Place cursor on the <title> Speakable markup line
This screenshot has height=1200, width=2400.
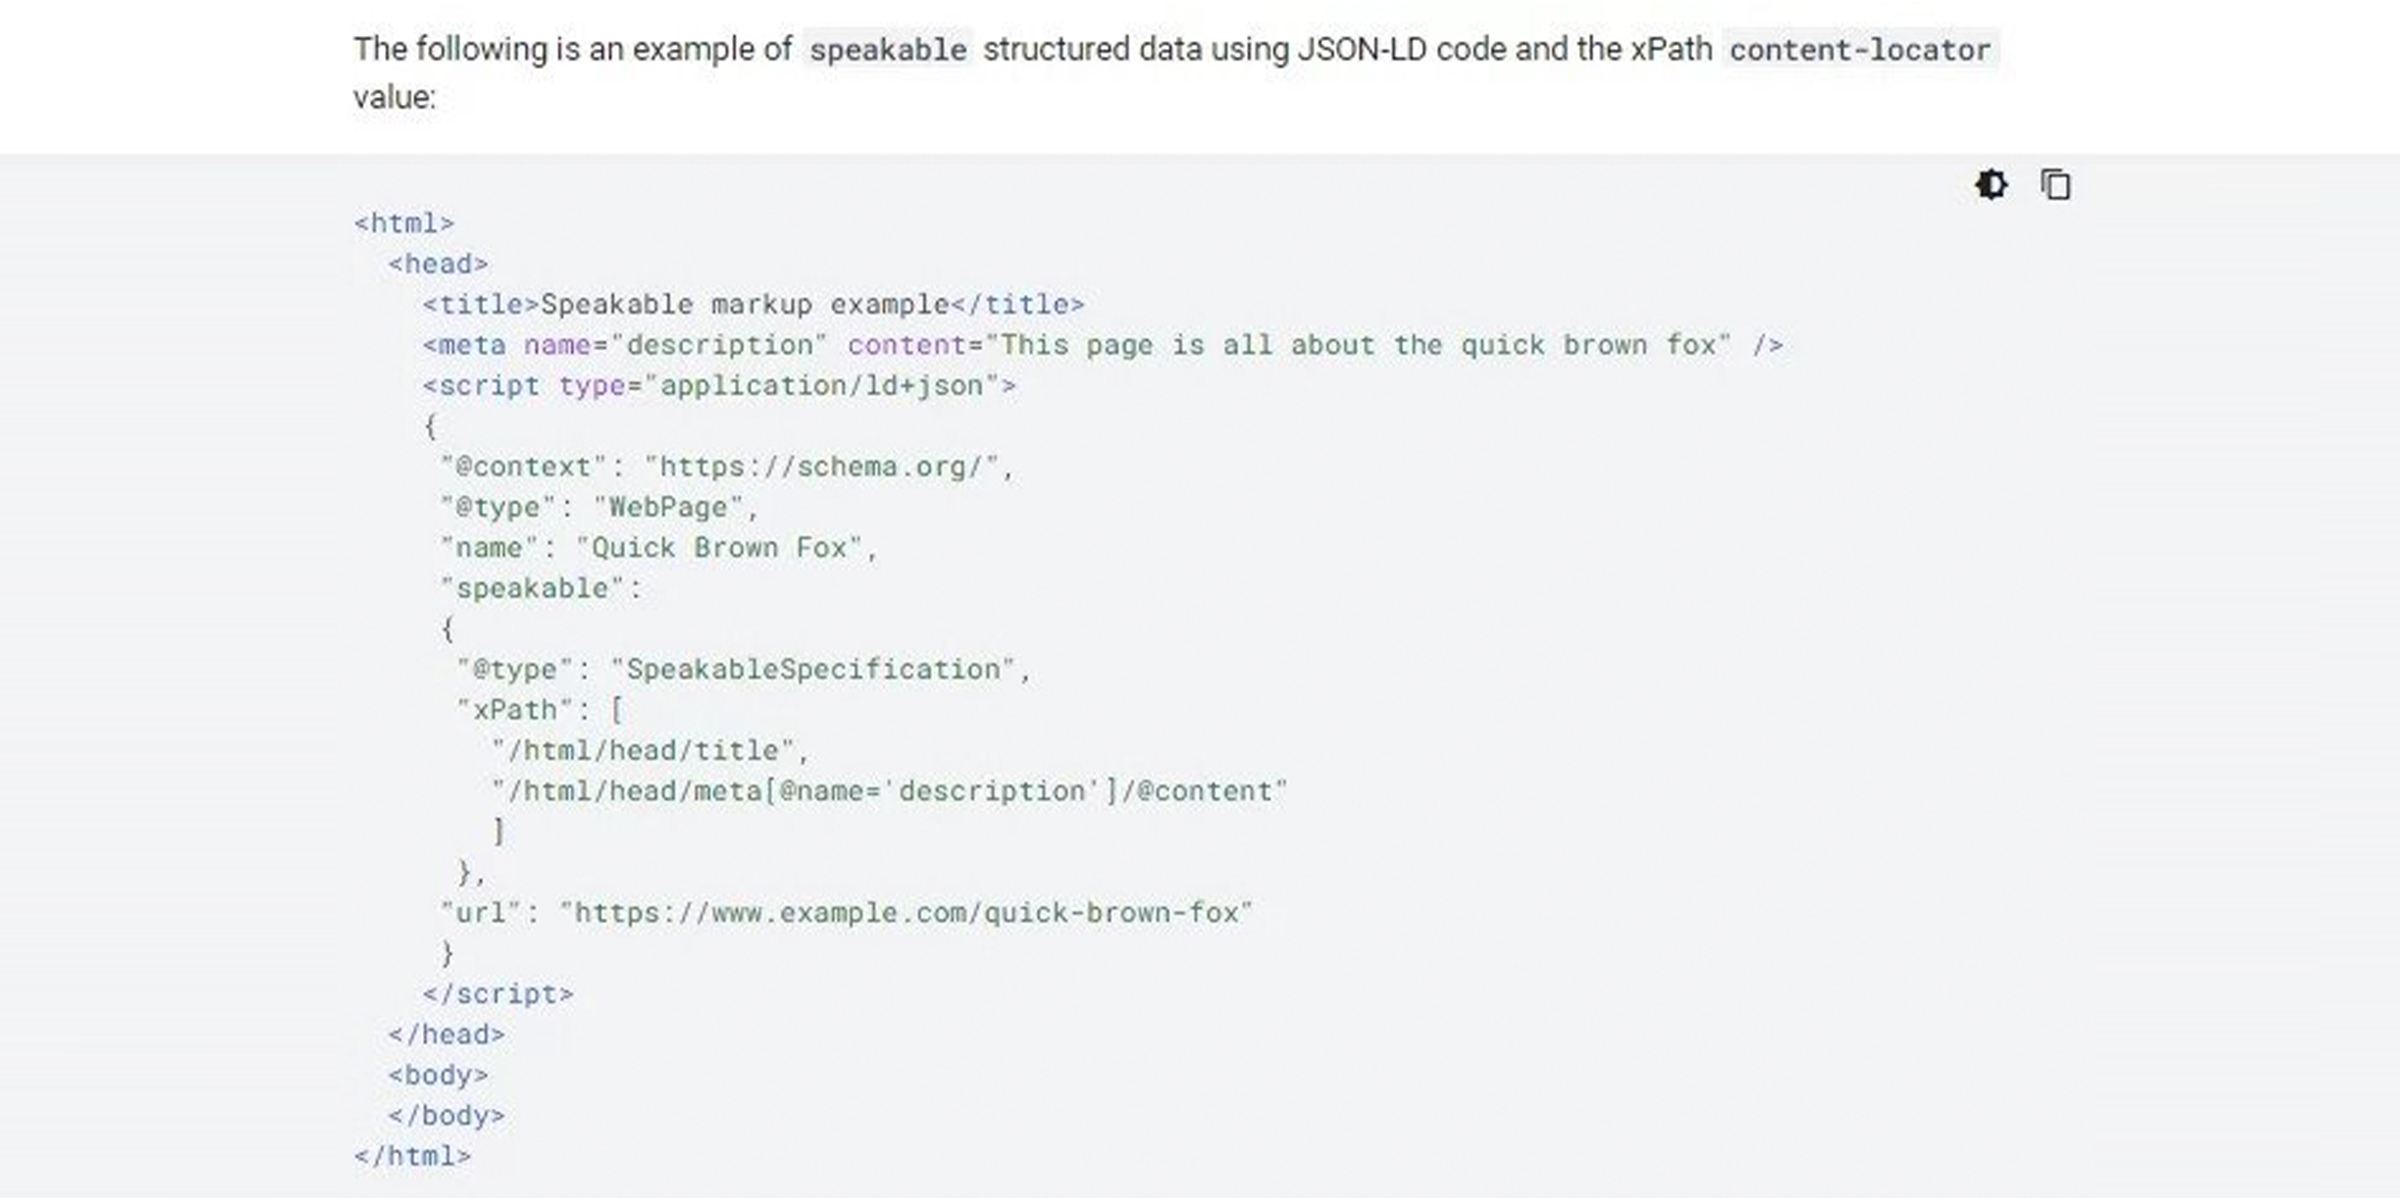(x=753, y=304)
